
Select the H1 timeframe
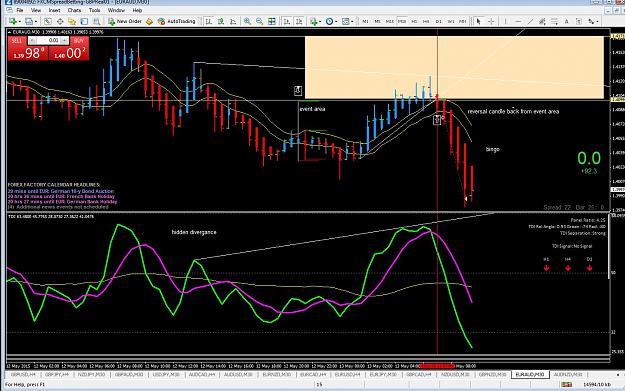pos(414,21)
